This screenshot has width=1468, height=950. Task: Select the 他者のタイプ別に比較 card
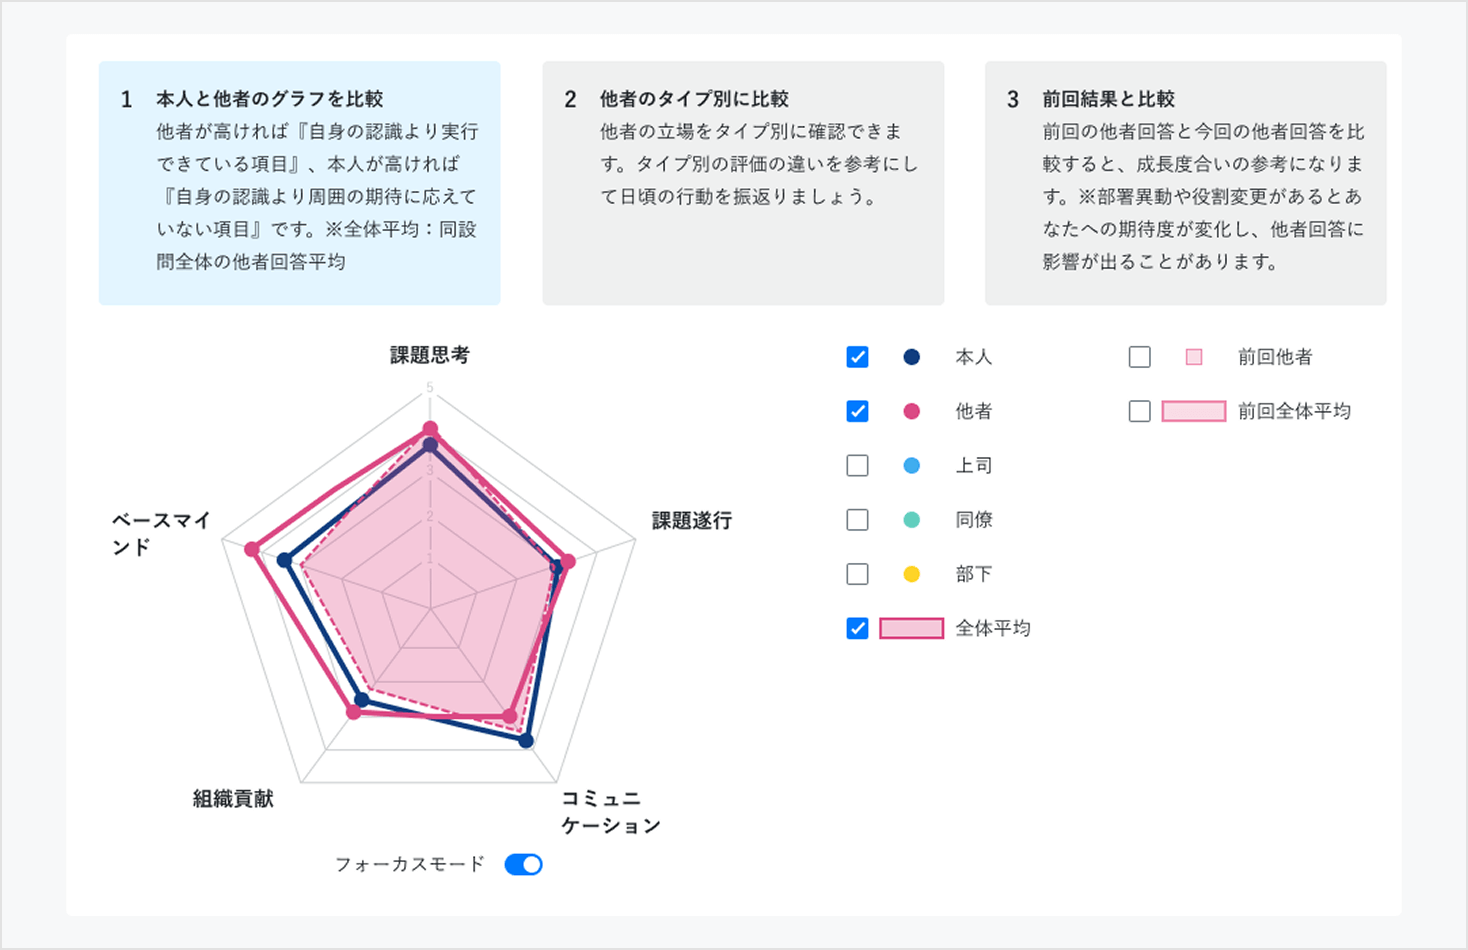743,183
